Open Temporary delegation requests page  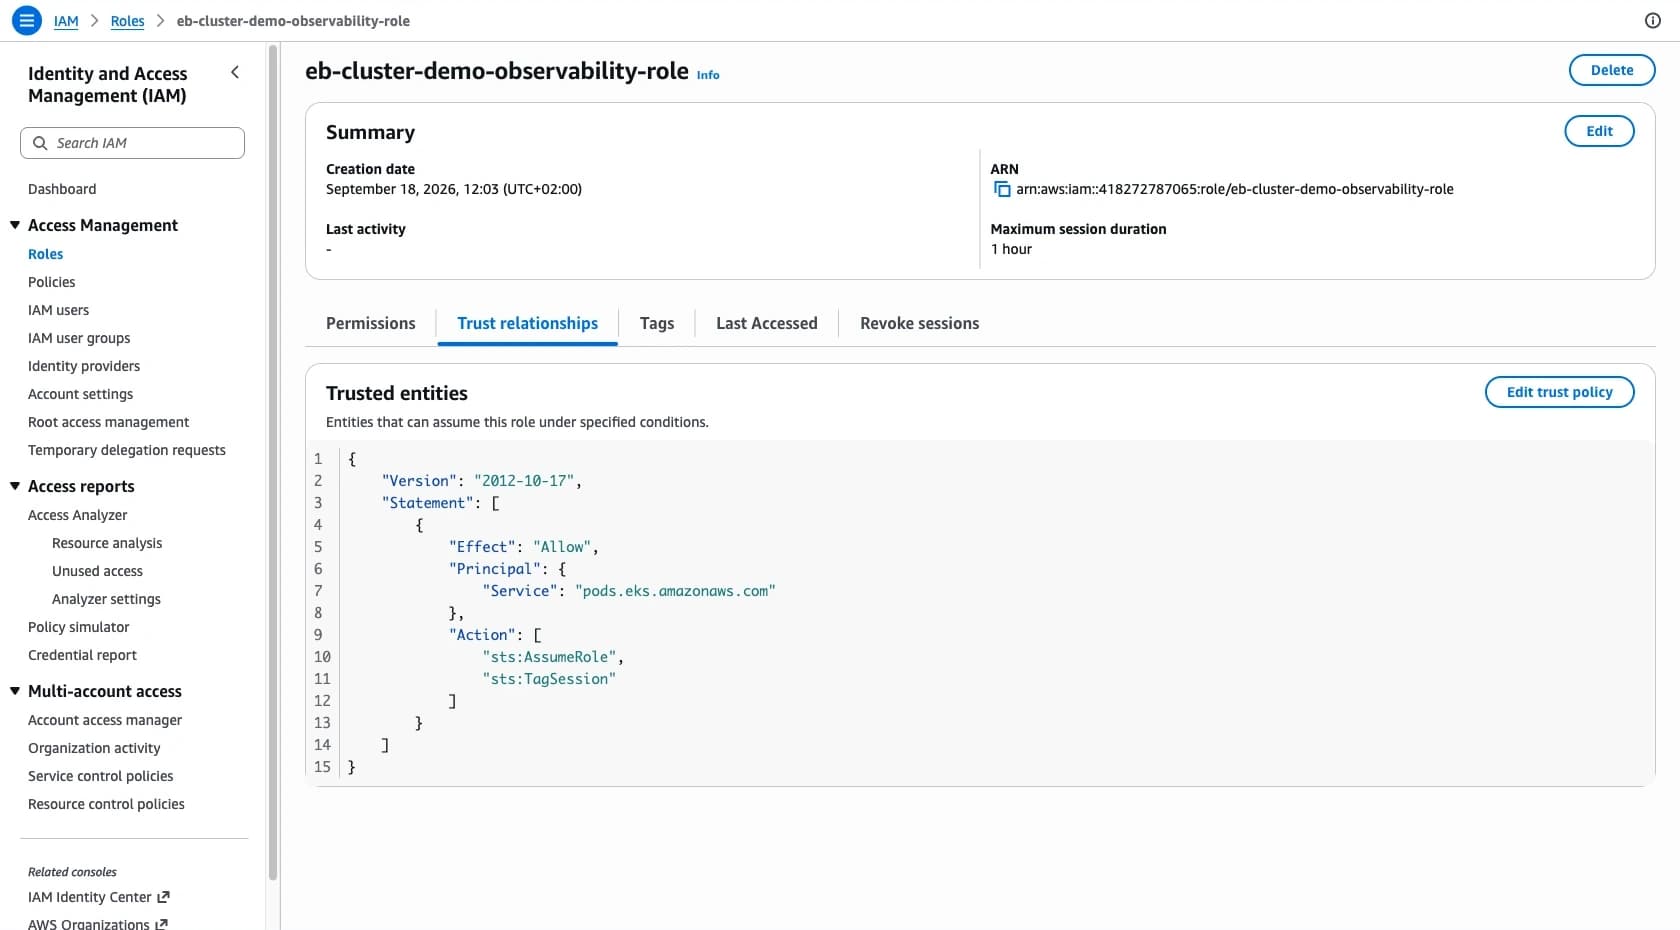(x=127, y=450)
